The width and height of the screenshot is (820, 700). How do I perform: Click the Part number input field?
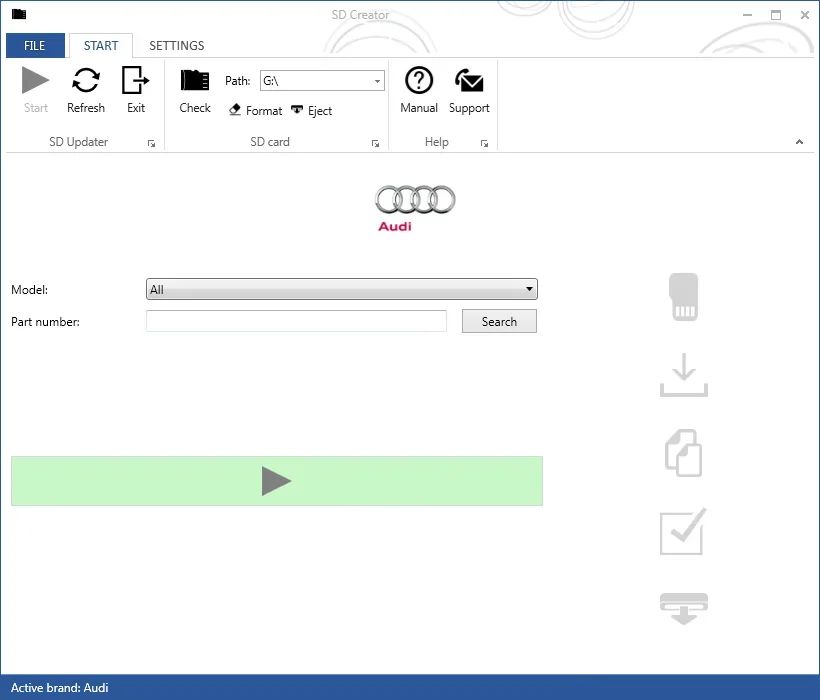(297, 321)
